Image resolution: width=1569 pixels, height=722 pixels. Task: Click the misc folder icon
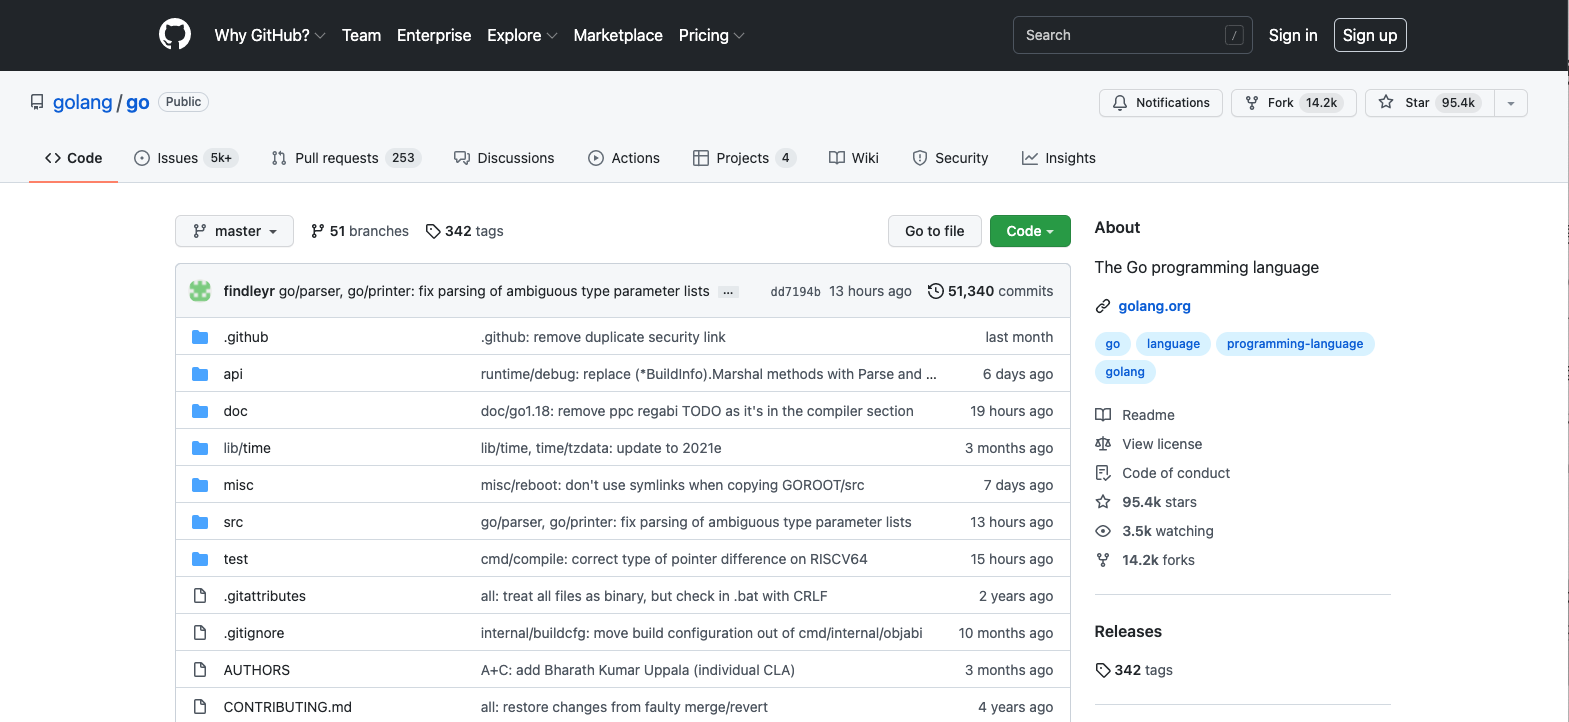tap(200, 485)
